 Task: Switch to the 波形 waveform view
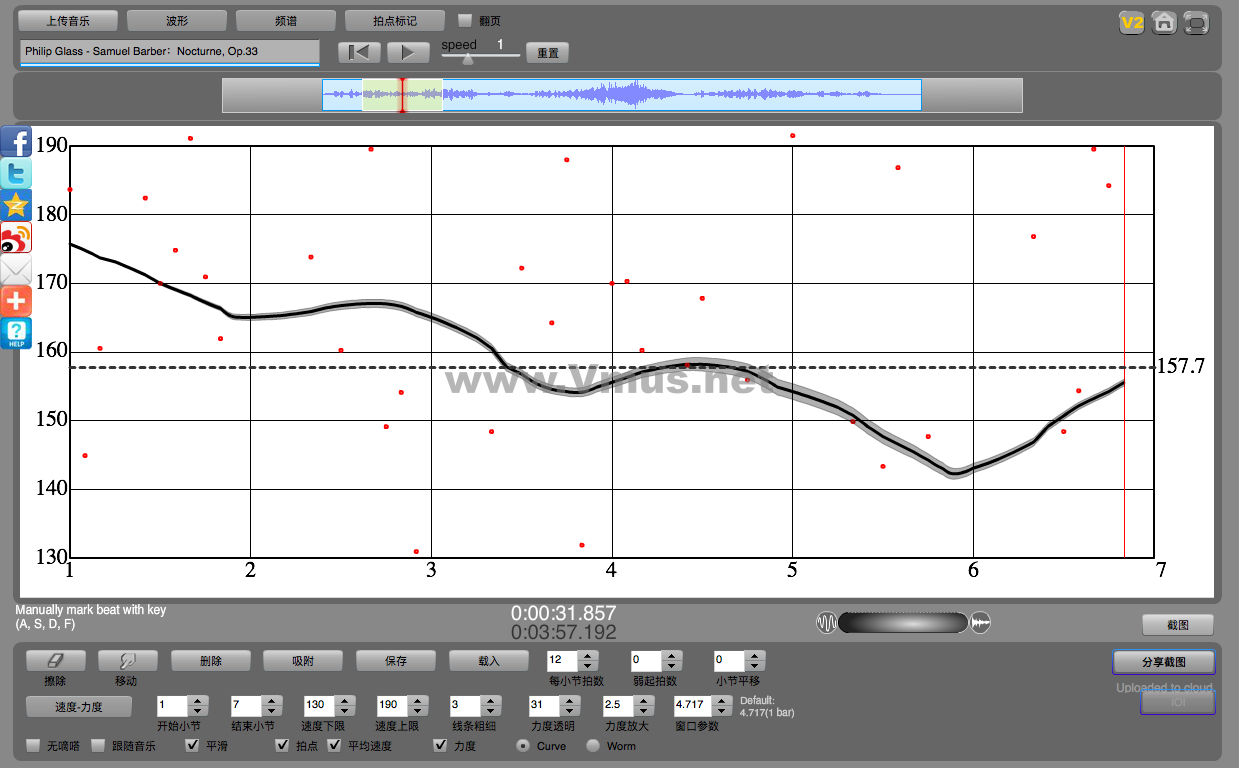point(177,21)
